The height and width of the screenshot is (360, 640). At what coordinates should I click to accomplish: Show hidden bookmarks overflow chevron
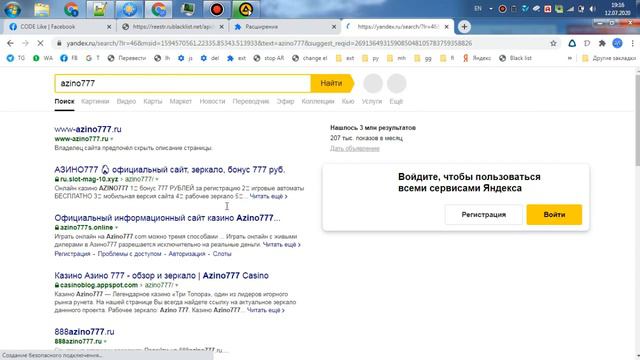[570, 58]
